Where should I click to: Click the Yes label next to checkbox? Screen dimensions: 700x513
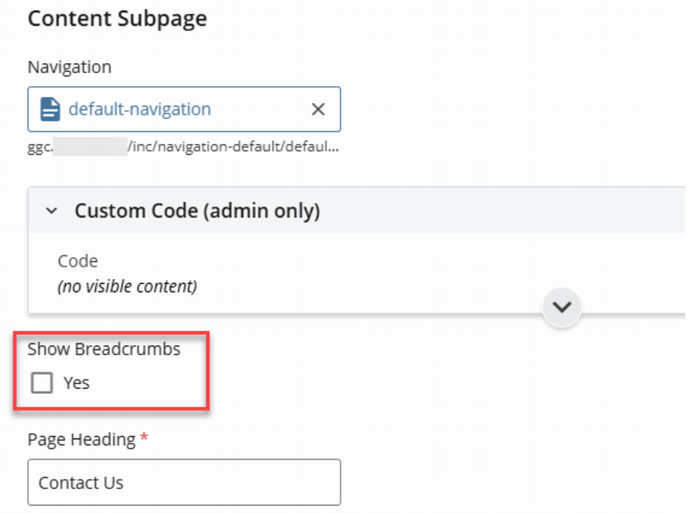pos(76,382)
